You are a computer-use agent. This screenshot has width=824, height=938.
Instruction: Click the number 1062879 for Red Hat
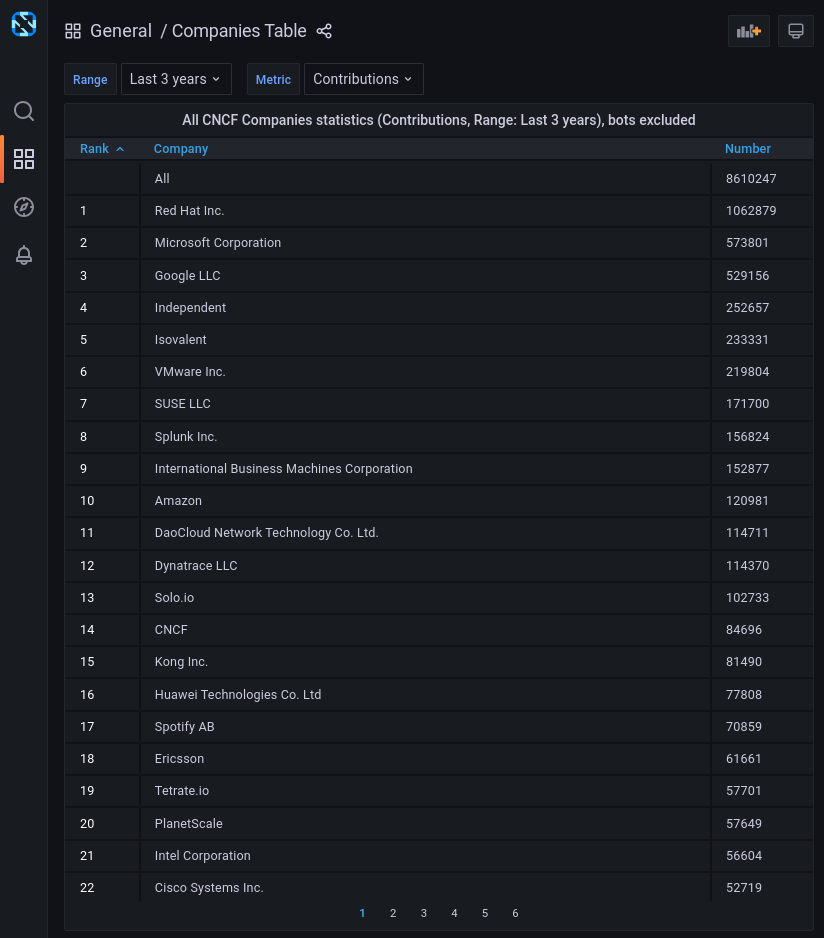[751, 211]
